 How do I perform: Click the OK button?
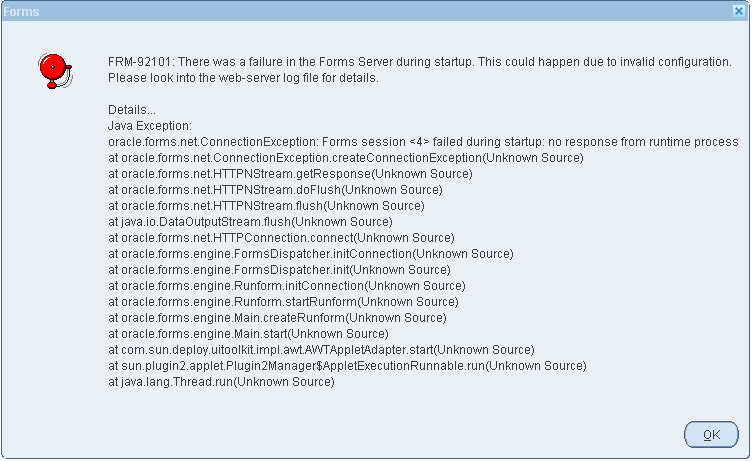coord(711,434)
